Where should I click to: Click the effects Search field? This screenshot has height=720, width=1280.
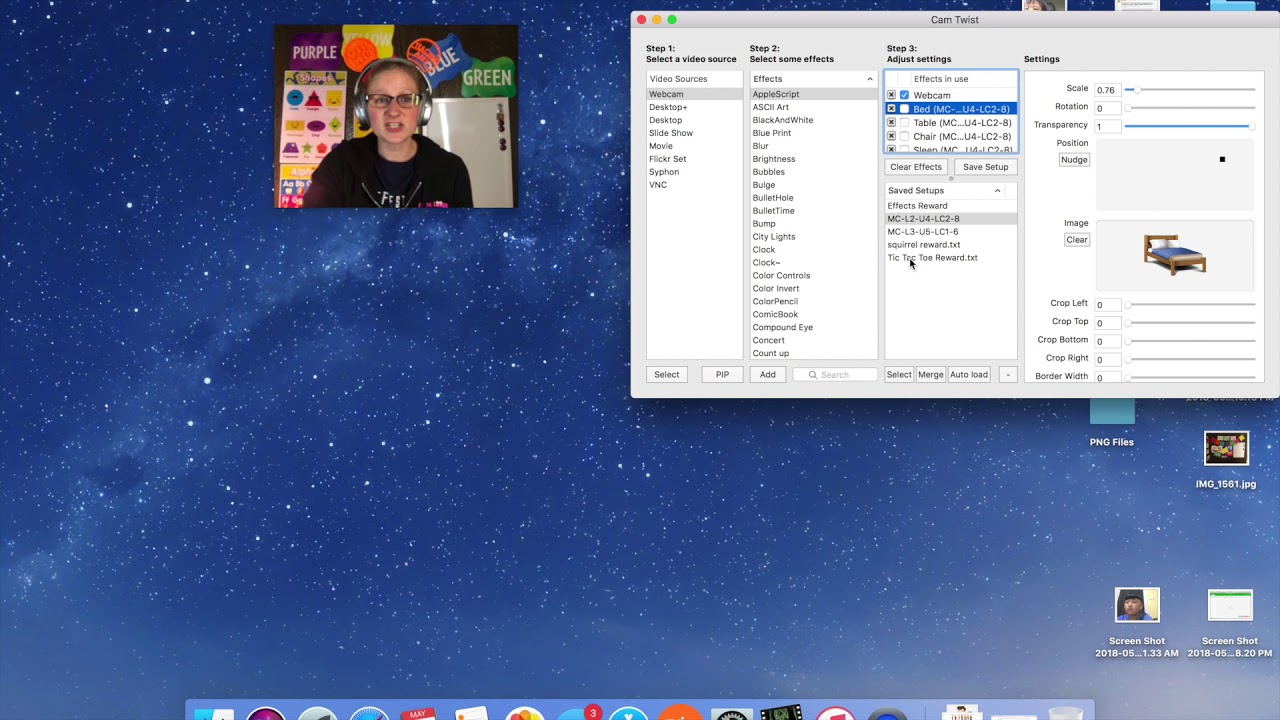836,375
